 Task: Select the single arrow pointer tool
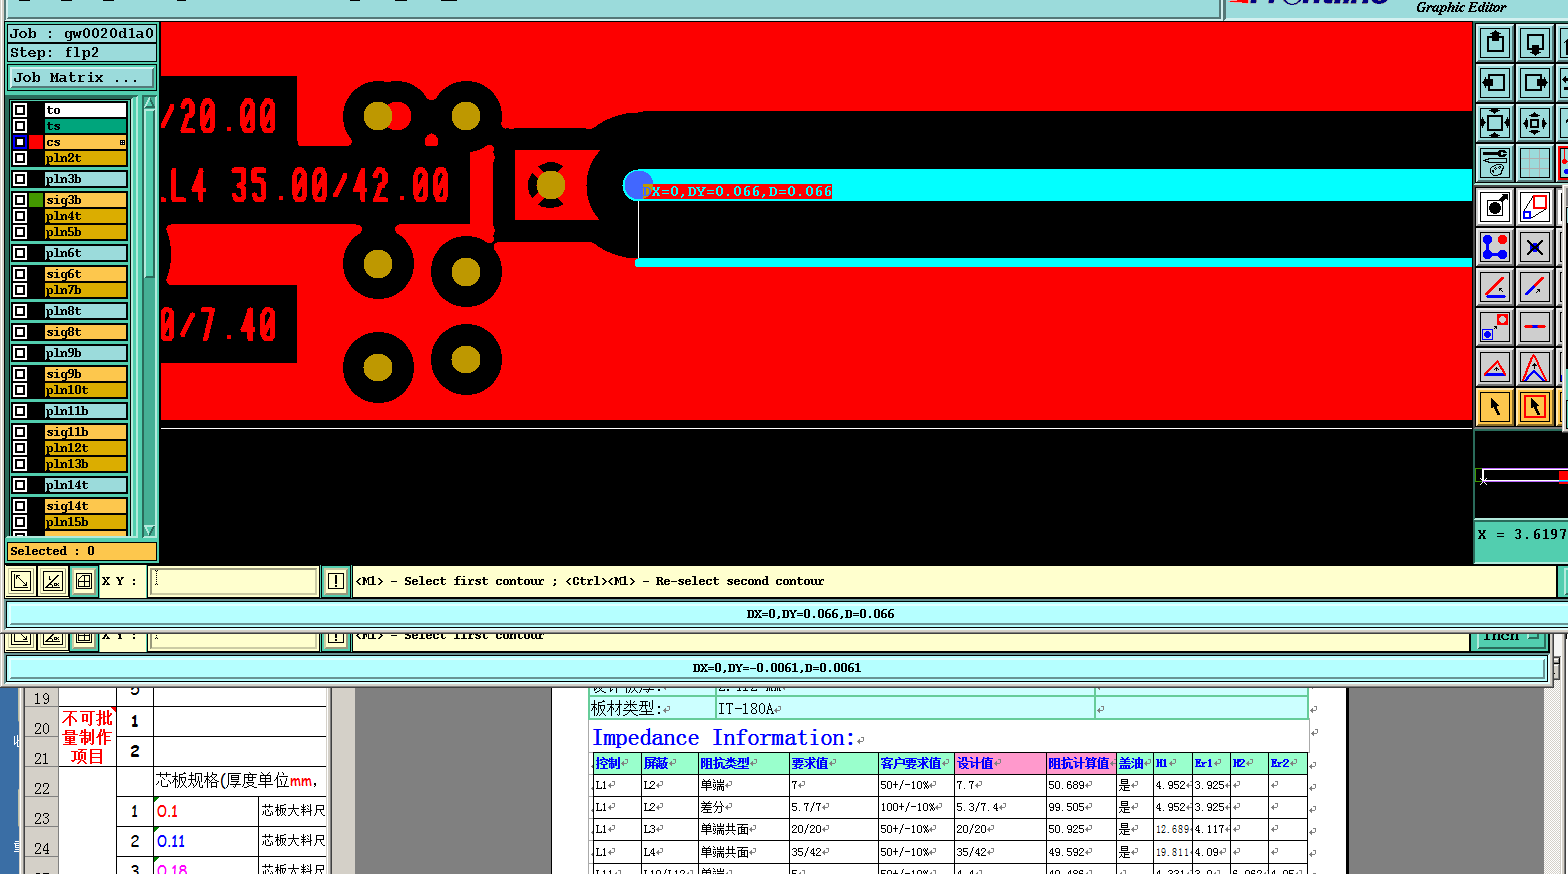pos(1495,407)
